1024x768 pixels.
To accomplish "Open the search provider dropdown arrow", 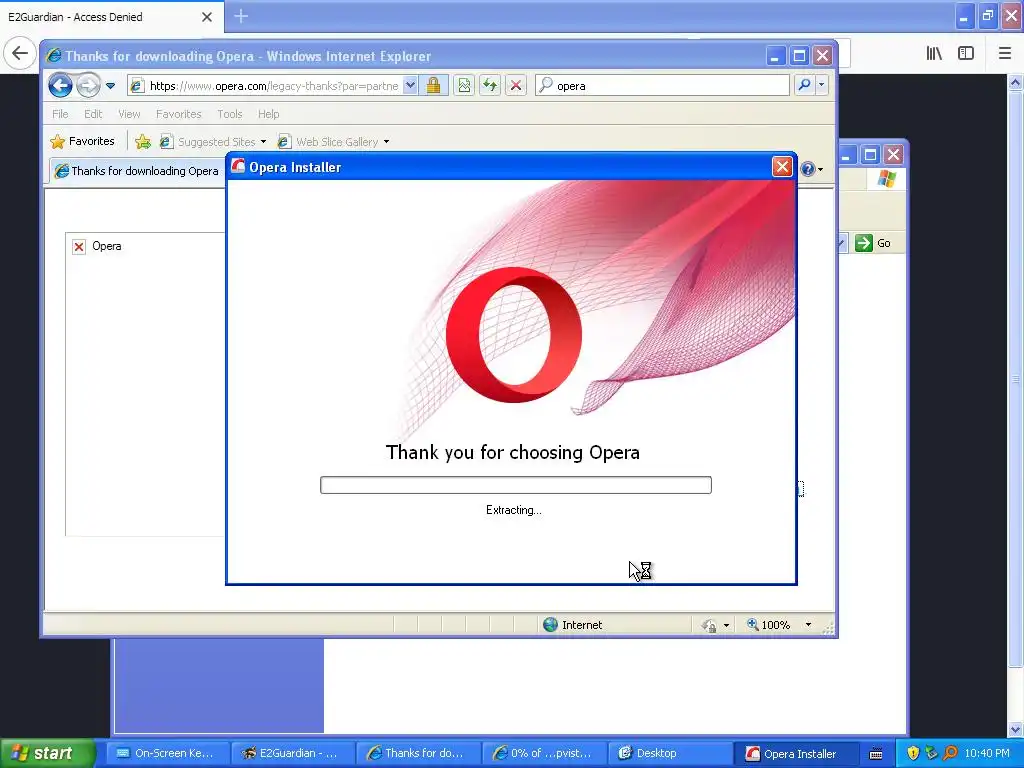I will (822, 86).
